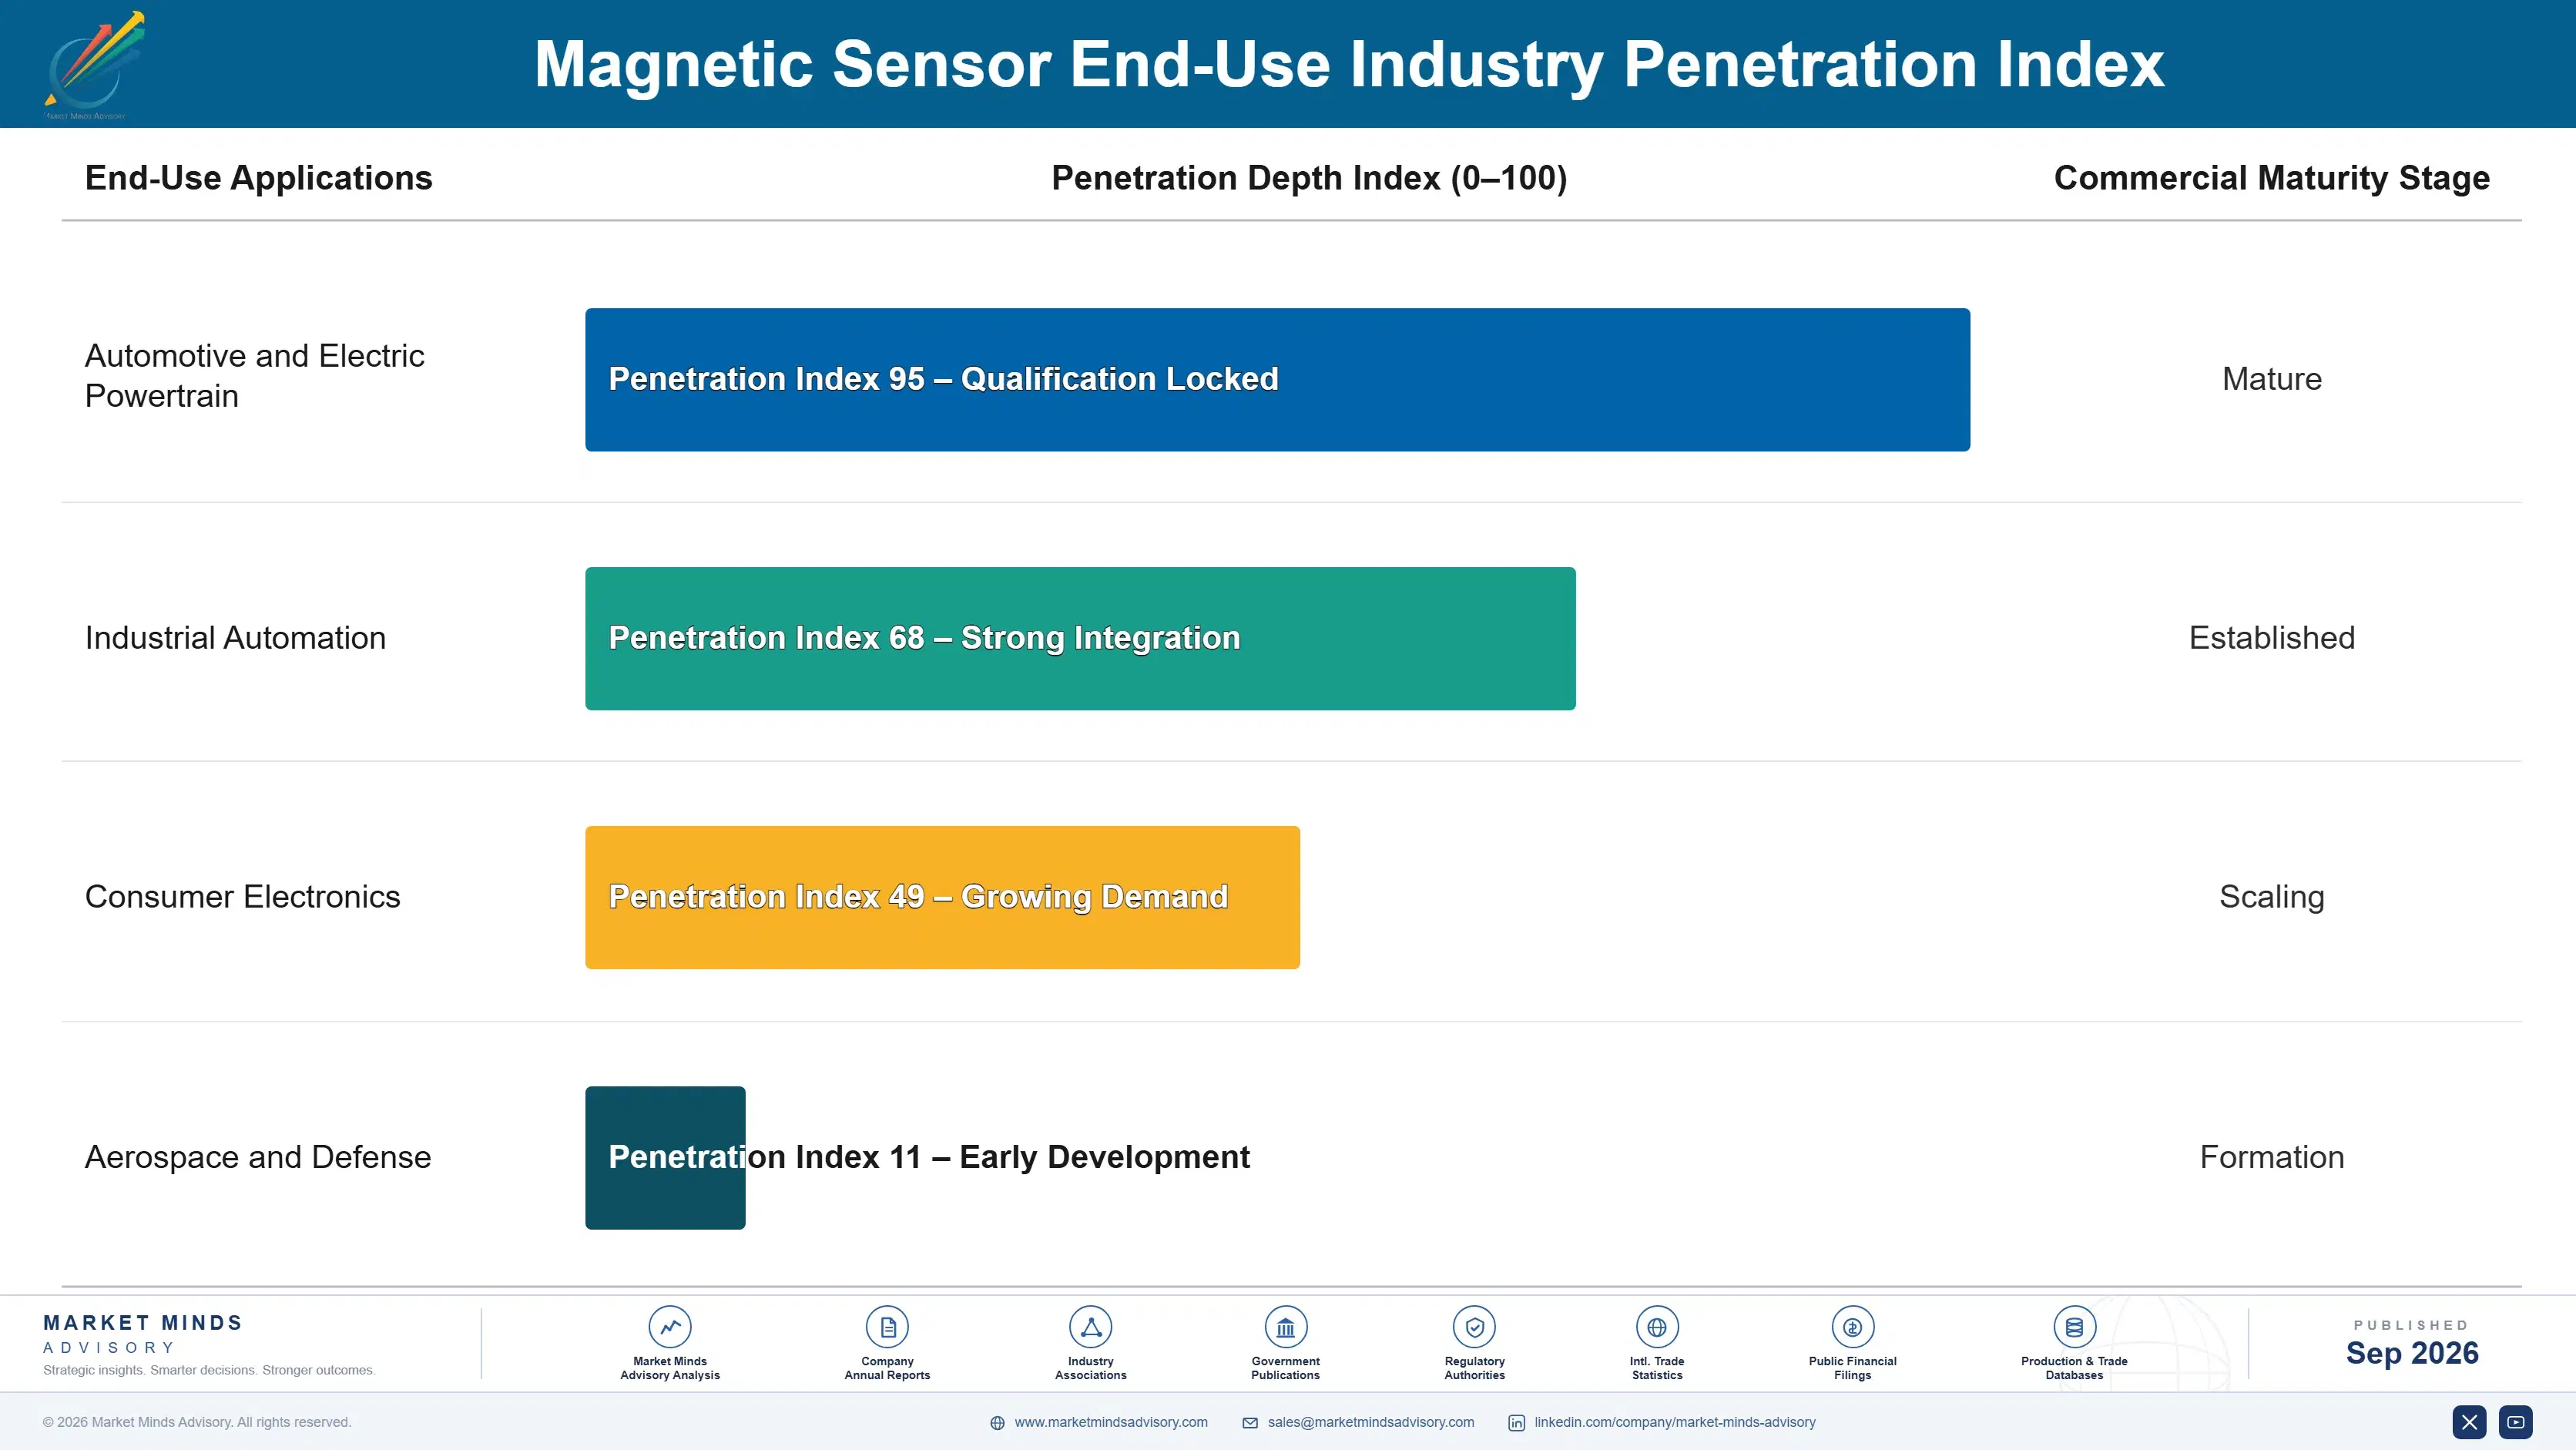
Task: Click the 'Sep 2026' published date
Action: [2411, 1353]
